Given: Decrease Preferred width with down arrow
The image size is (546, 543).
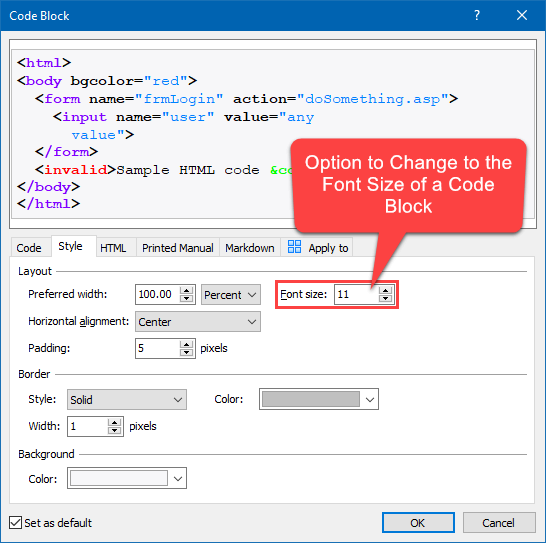Looking at the screenshot, I should pyautogui.click(x=187, y=298).
